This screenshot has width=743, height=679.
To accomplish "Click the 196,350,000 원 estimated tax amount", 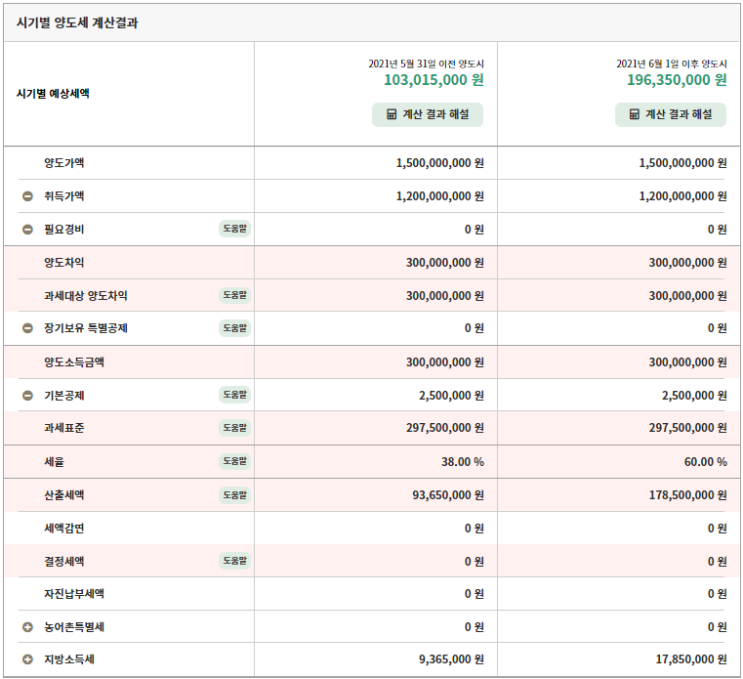I will point(677,80).
